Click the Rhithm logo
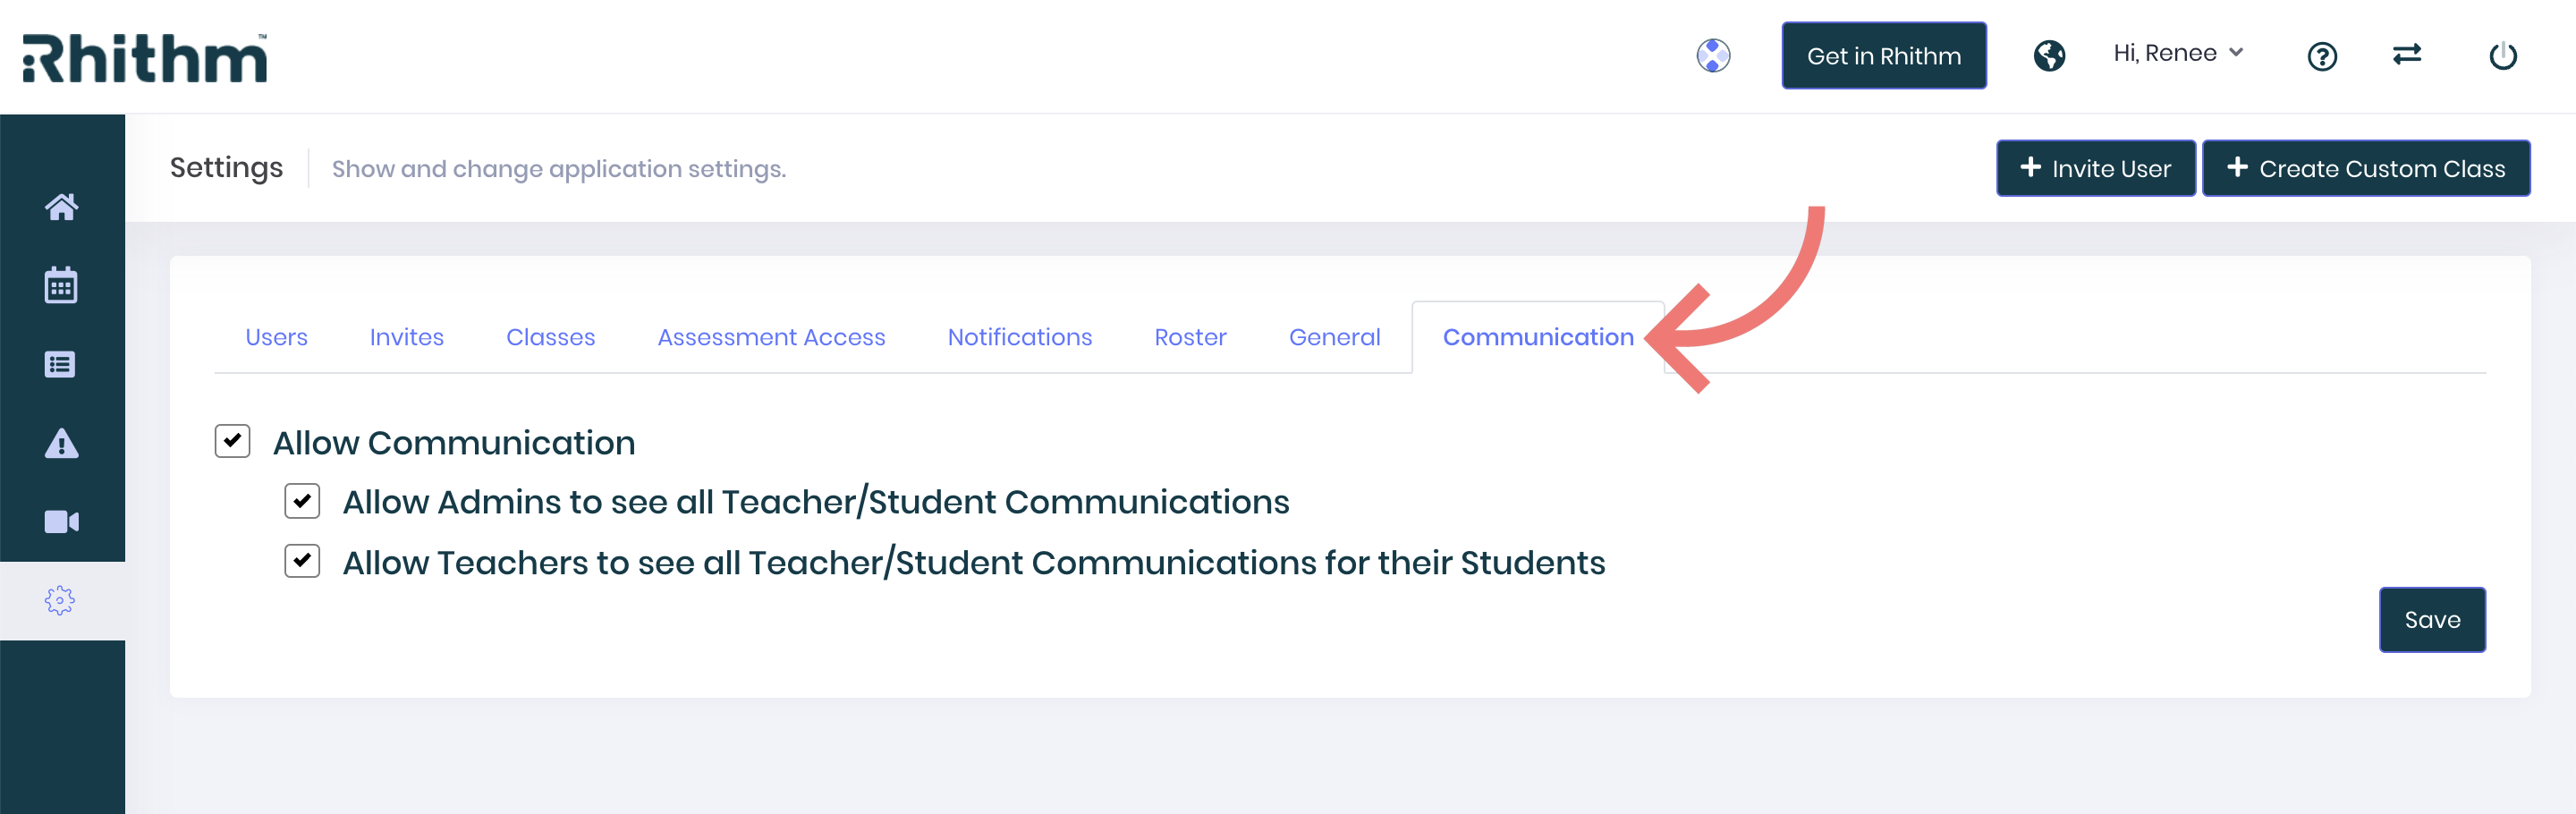The image size is (2576, 814). click(146, 57)
